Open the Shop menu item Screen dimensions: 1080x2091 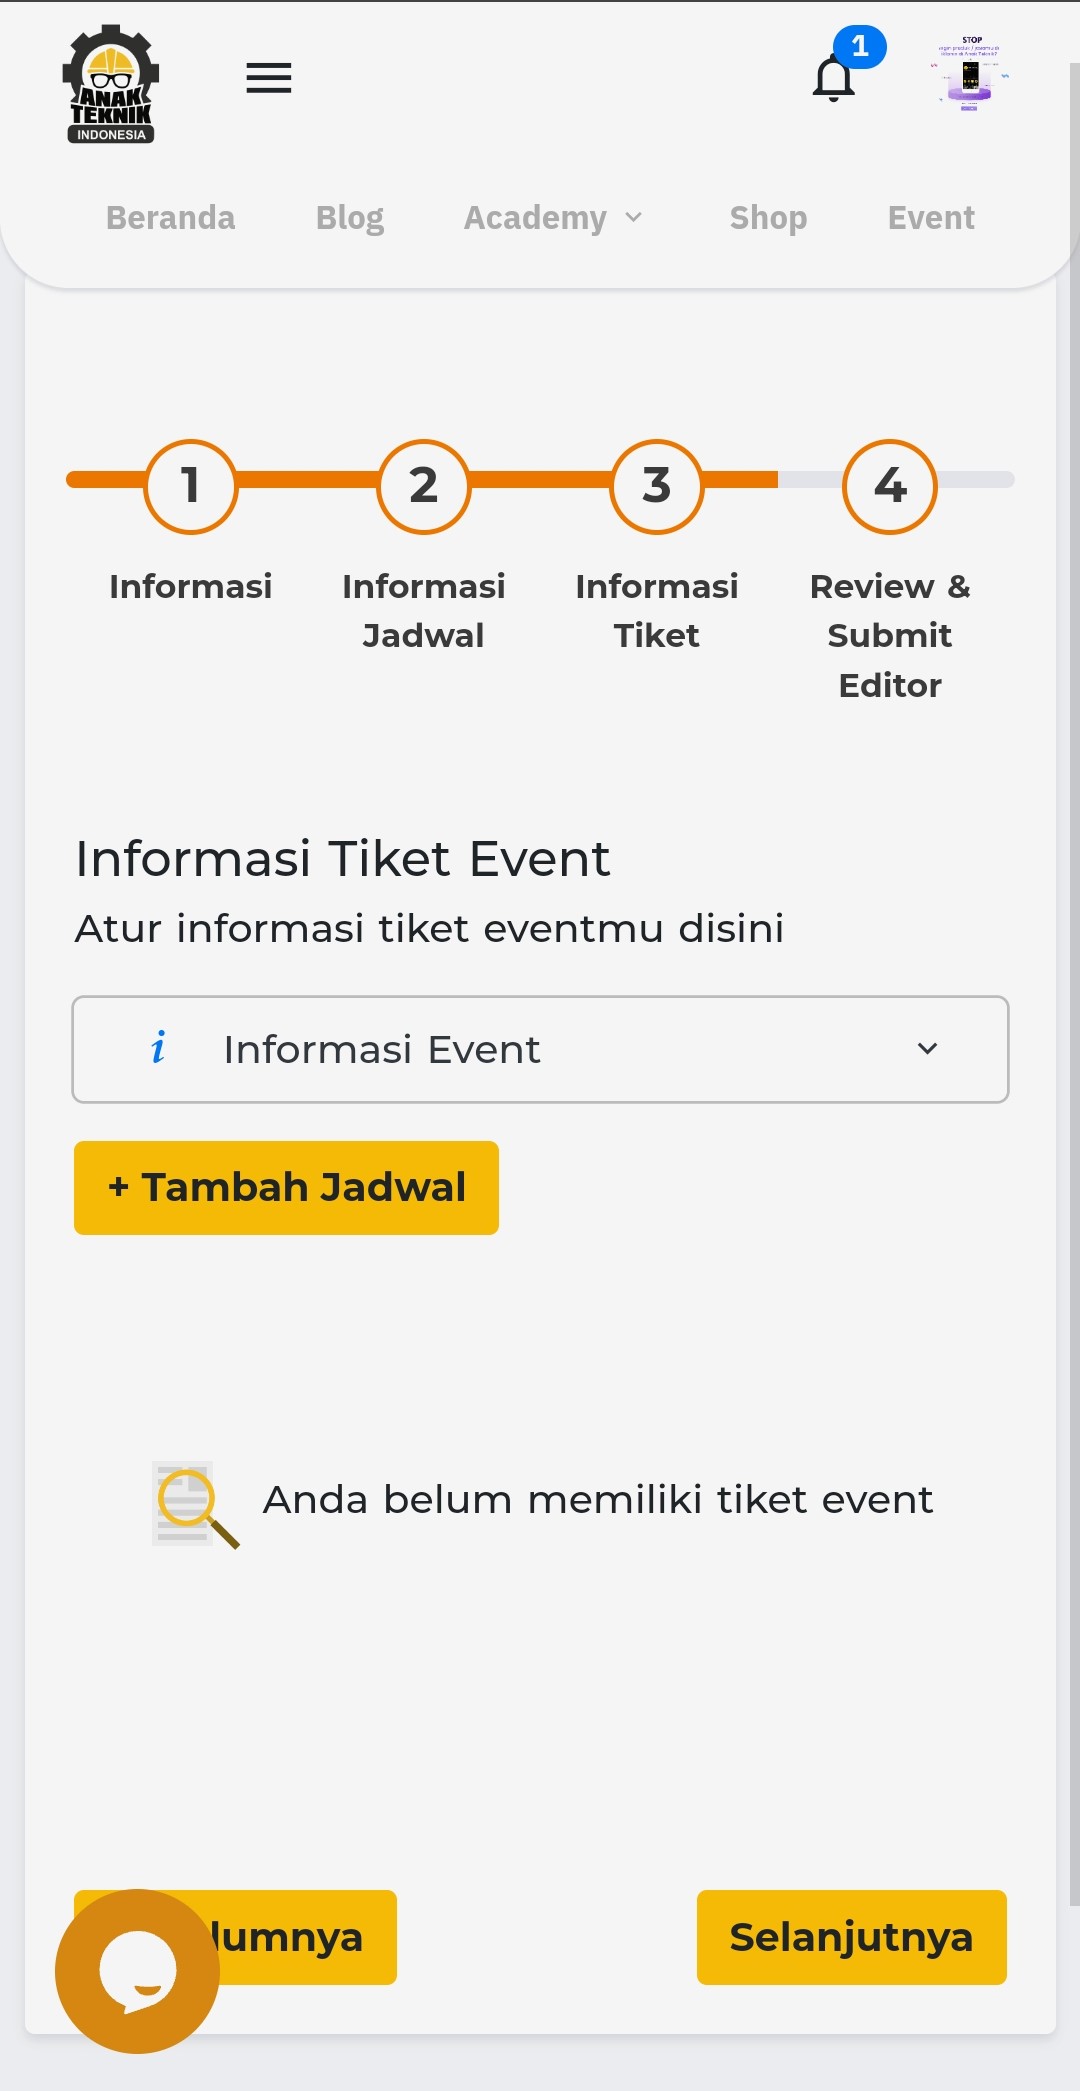coord(768,218)
